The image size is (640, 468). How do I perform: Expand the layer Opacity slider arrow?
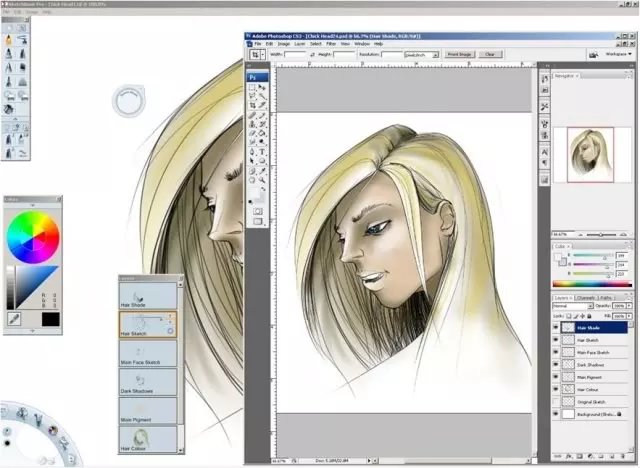click(632, 305)
